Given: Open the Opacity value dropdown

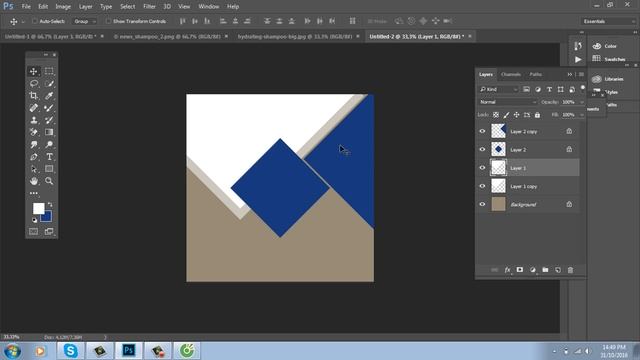Looking at the screenshot, I should click(582, 102).
